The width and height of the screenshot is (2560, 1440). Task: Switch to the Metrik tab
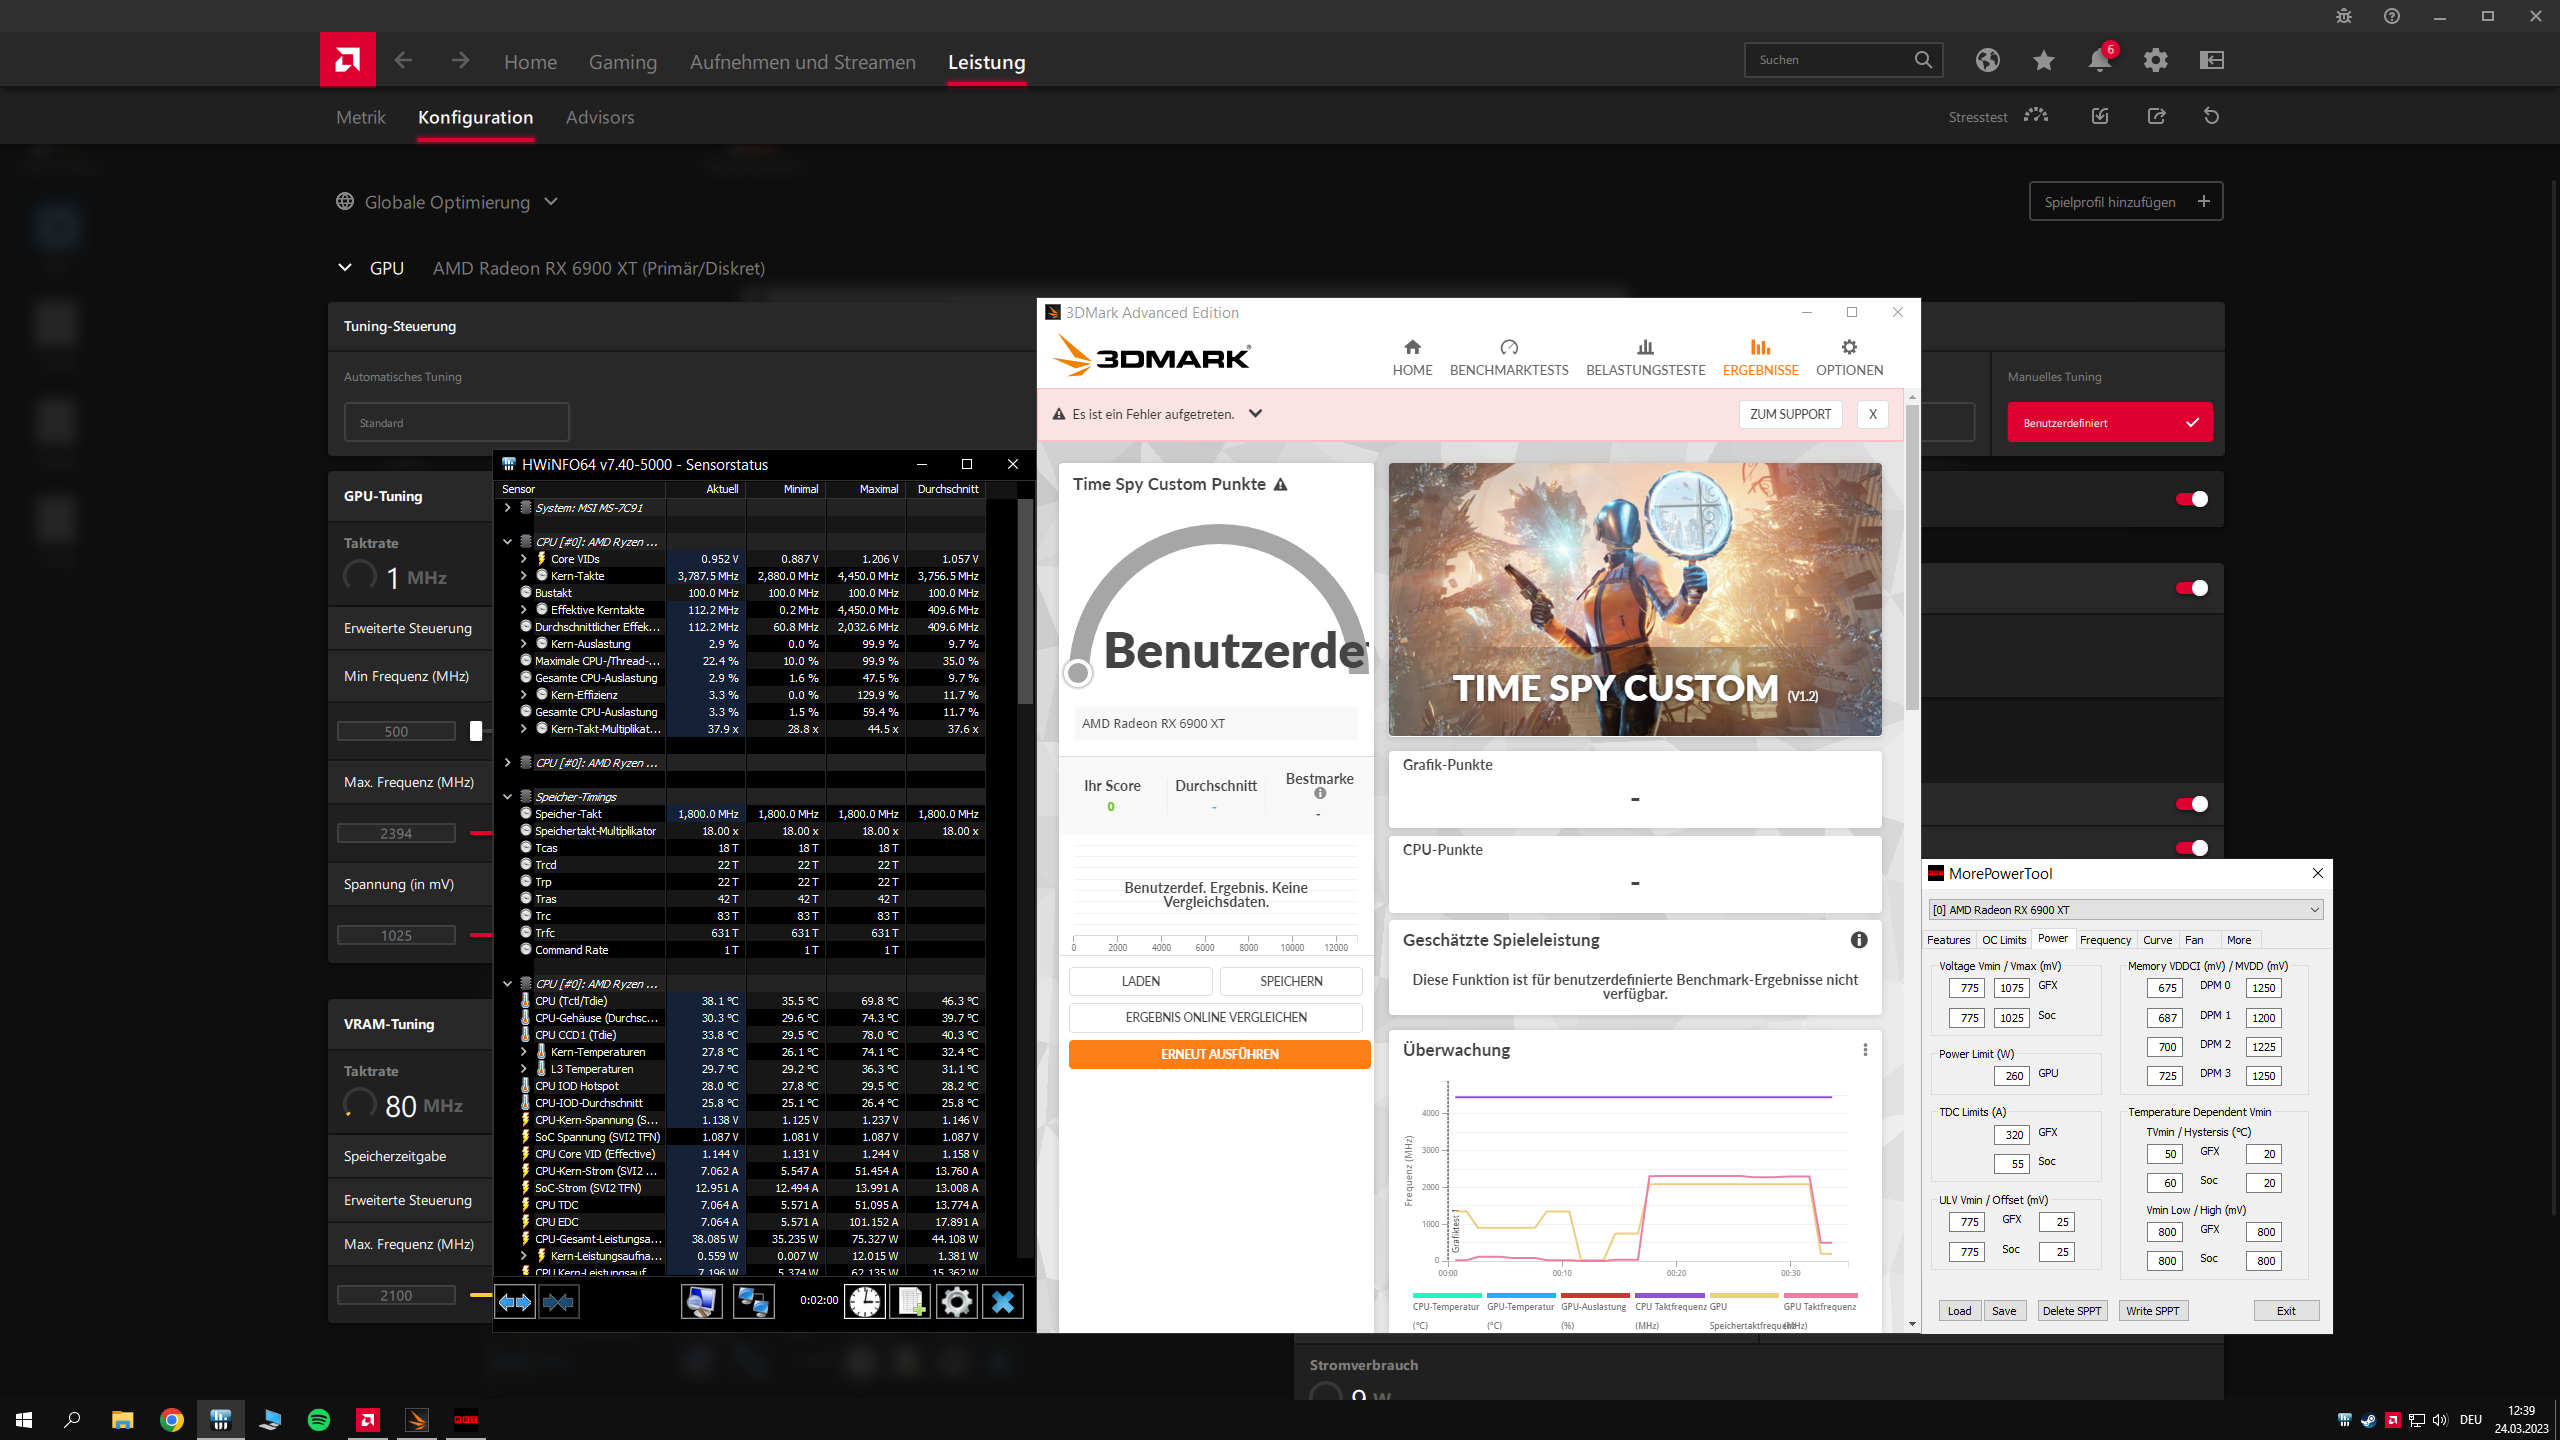click(360, 117)
